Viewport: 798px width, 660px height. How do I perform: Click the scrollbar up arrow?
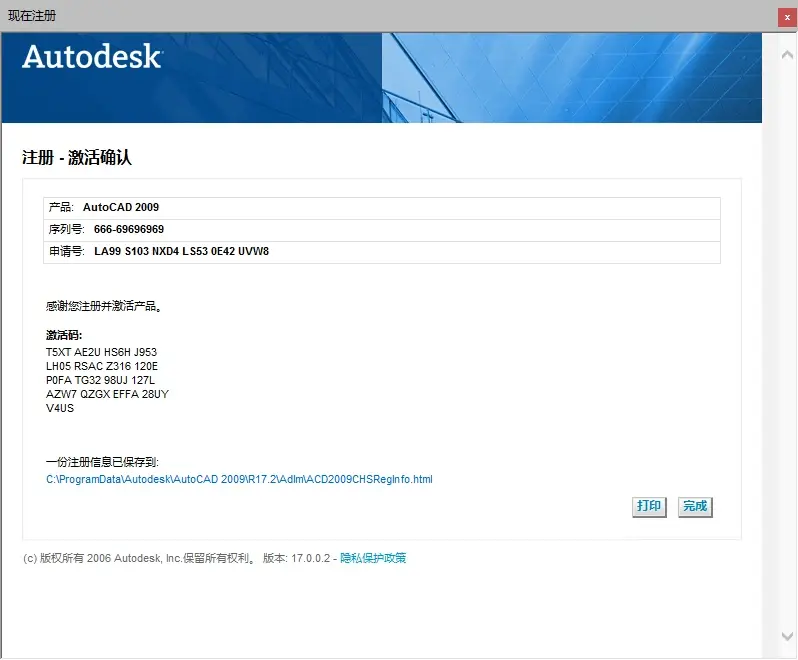point(787,54)
